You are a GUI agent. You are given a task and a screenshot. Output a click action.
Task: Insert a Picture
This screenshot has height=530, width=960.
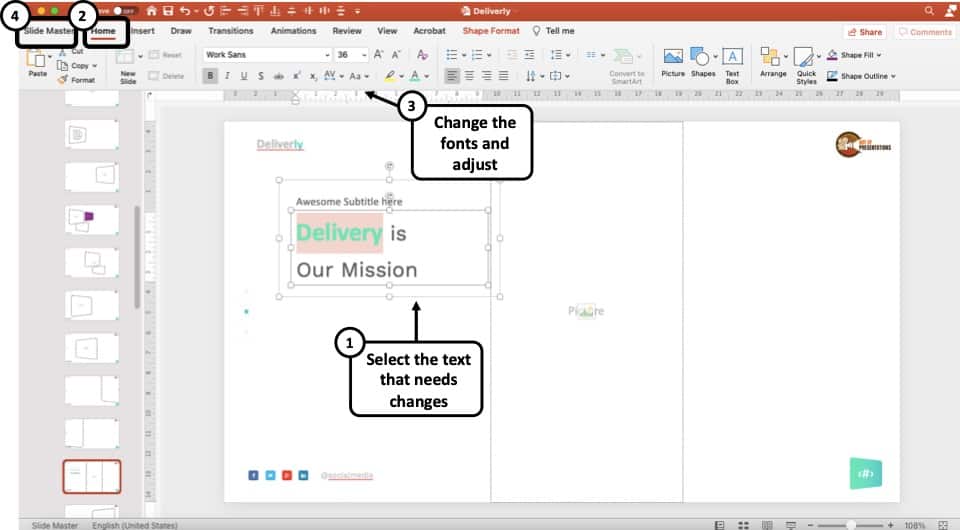673,63
